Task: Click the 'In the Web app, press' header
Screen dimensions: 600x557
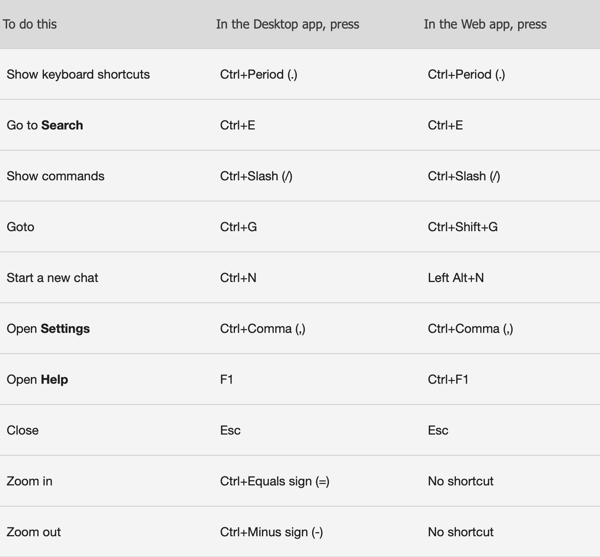Action: click(485, 24)
